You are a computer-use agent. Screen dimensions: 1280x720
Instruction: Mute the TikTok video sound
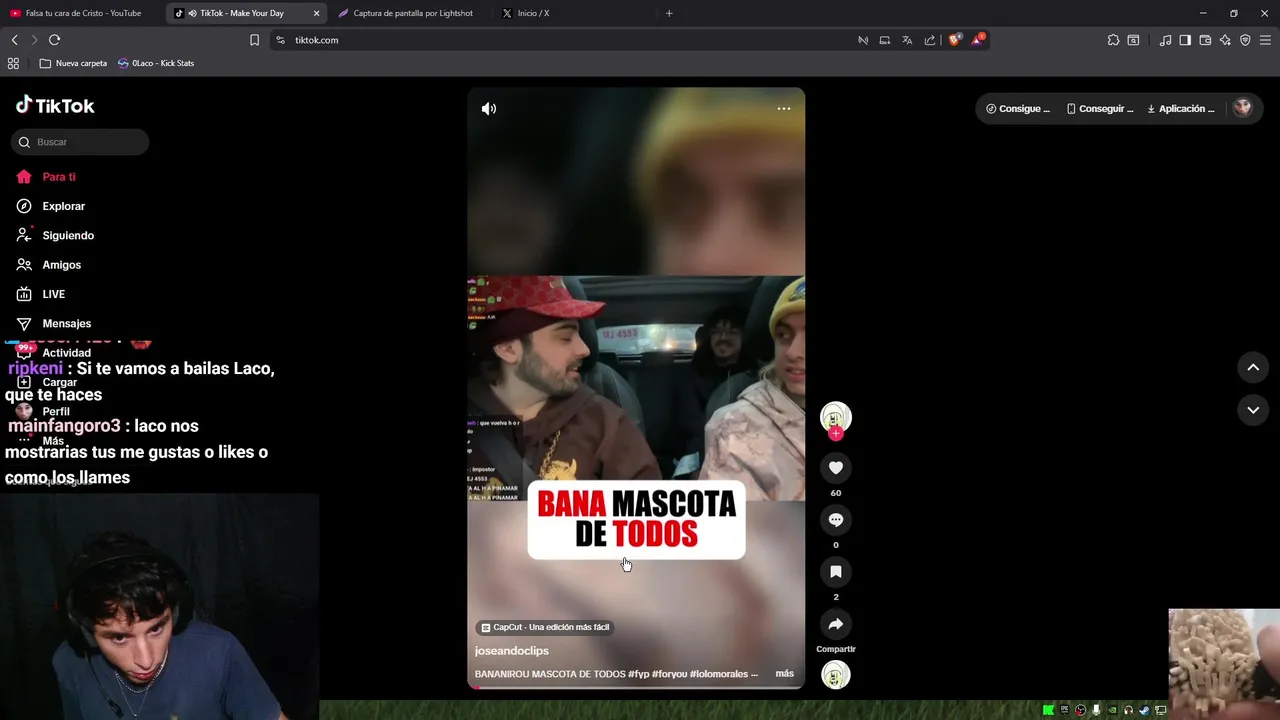[489, 109]
